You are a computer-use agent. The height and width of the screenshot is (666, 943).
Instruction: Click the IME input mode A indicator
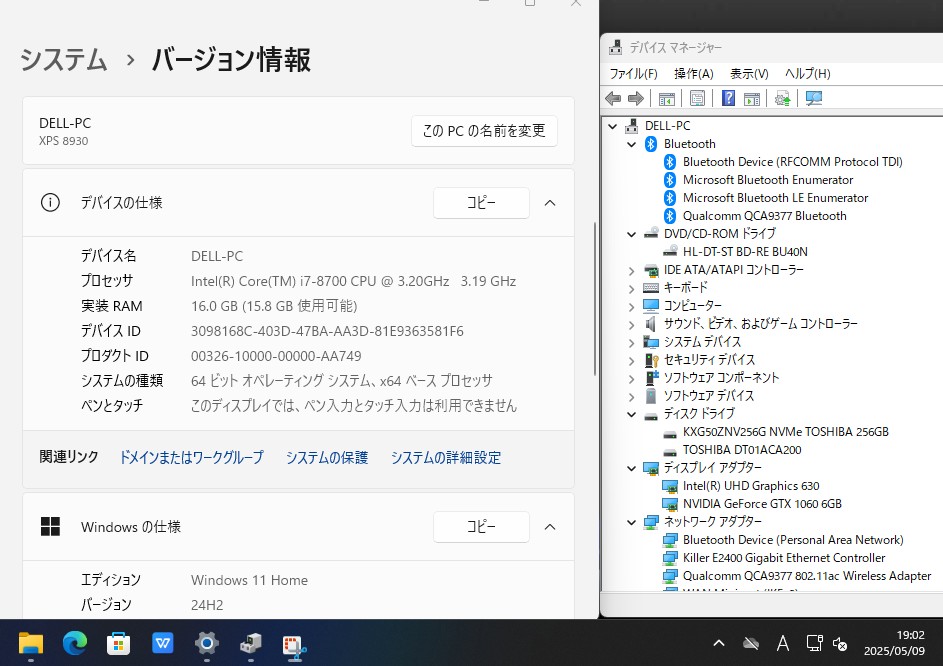coord(782,644)
